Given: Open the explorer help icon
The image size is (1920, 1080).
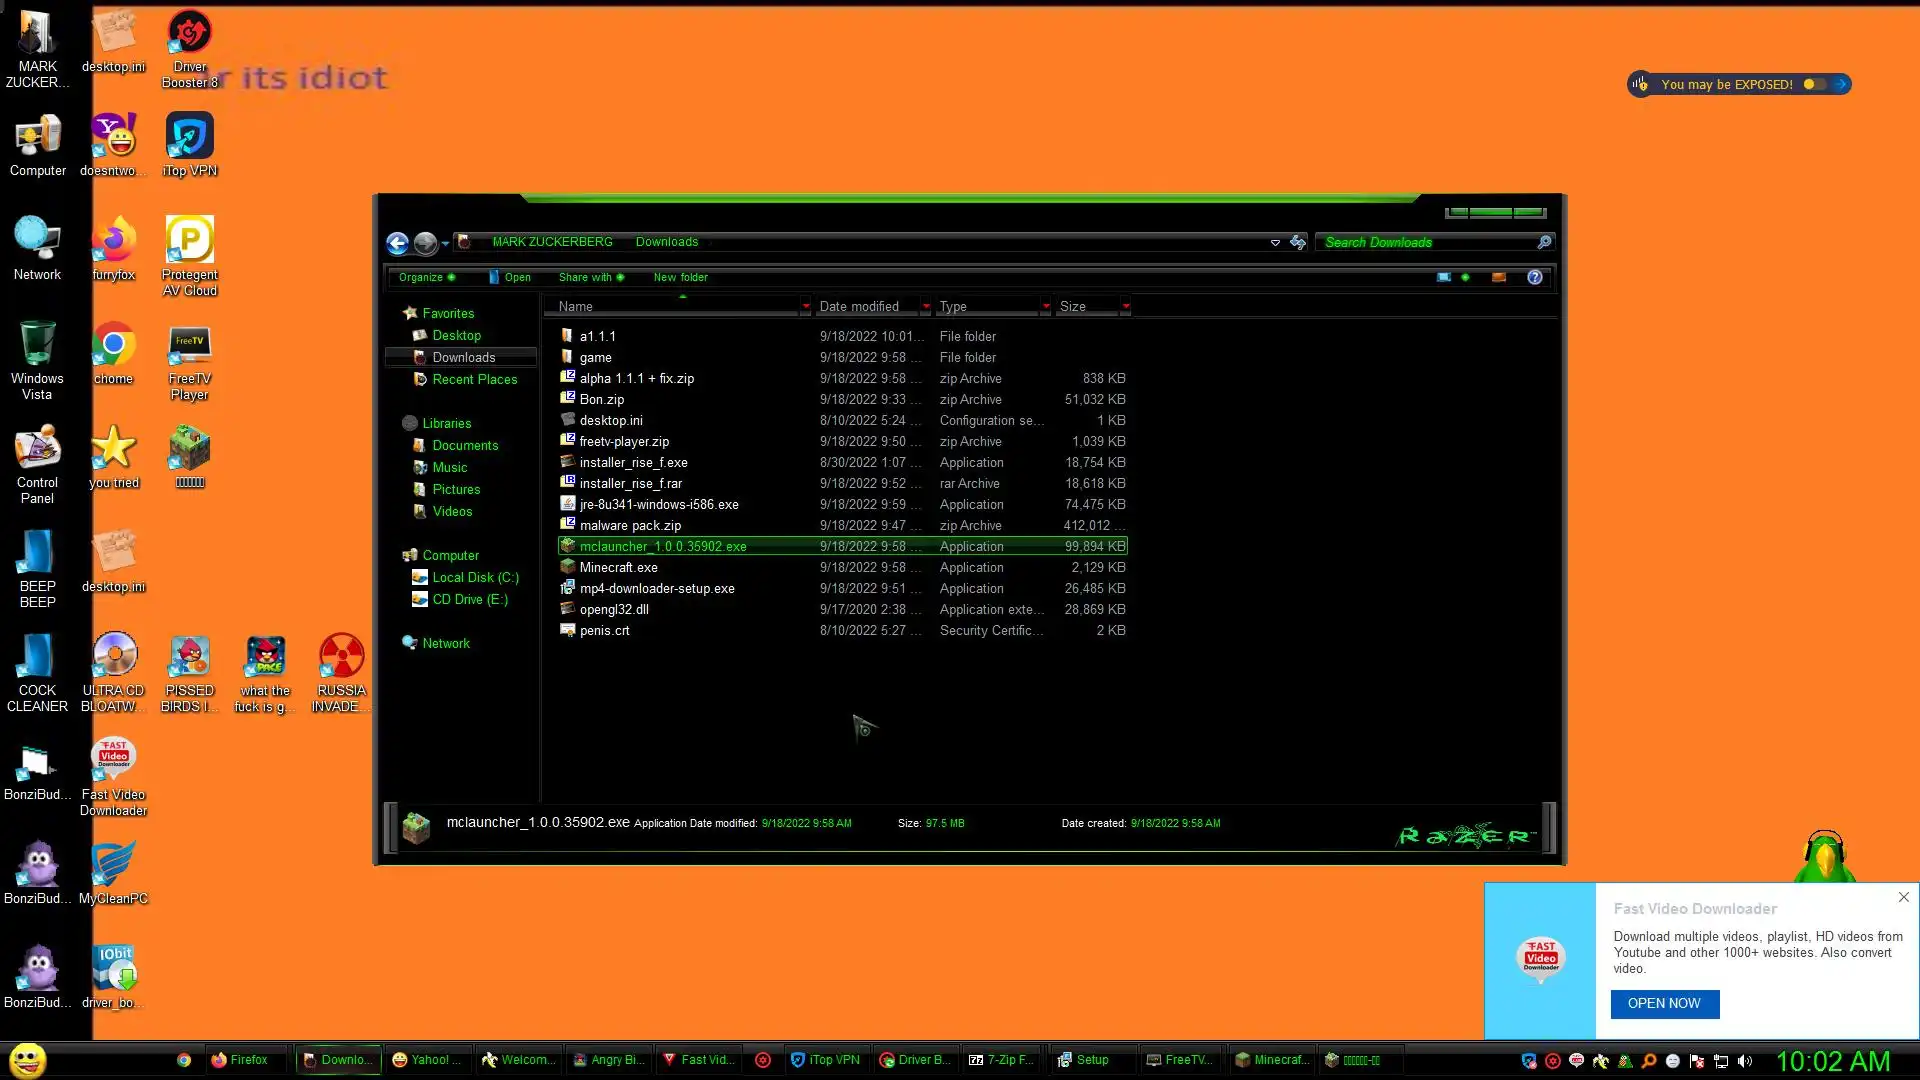Looking at the screenshot, I should pyautogui.click(x=1534, y=277).
